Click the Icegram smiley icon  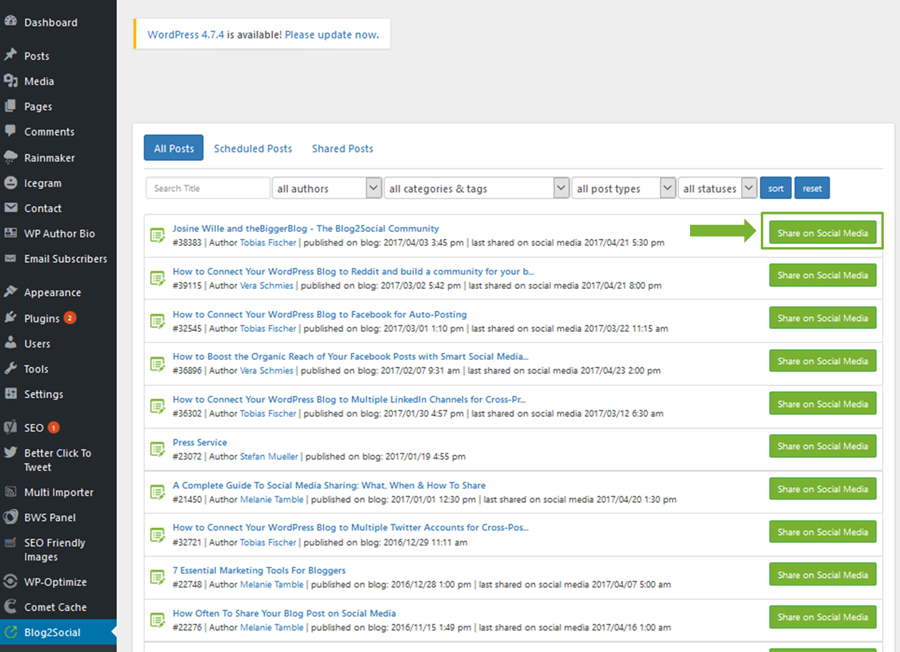[10, 183]
